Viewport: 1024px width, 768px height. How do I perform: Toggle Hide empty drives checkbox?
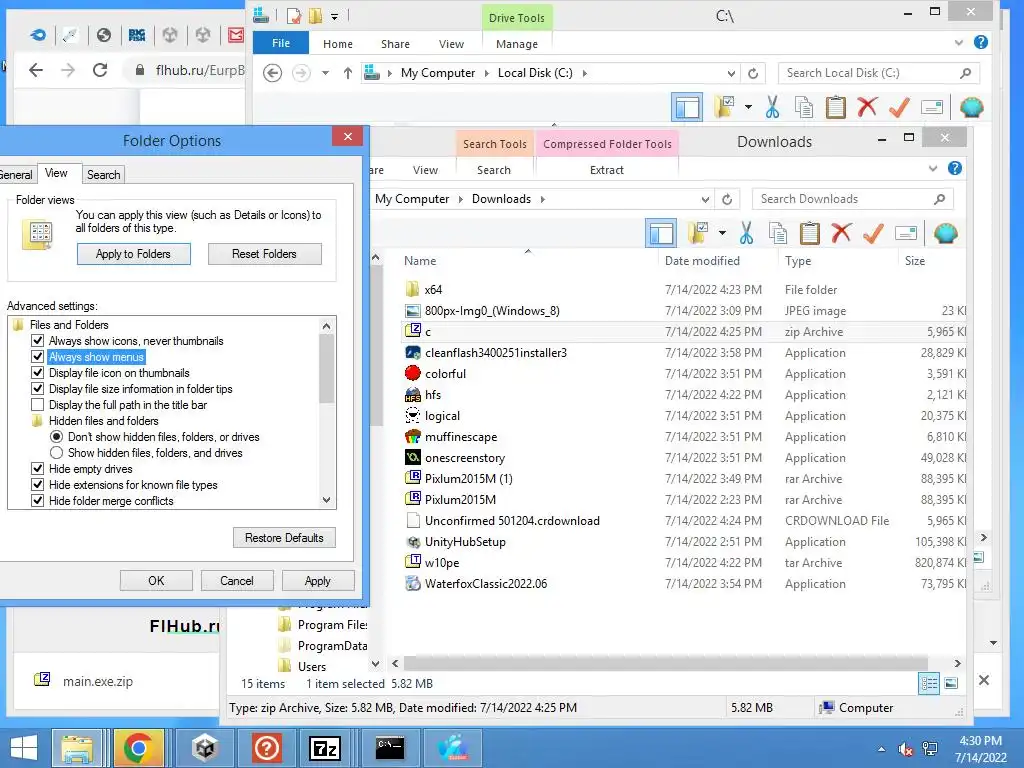coord(38,469)
